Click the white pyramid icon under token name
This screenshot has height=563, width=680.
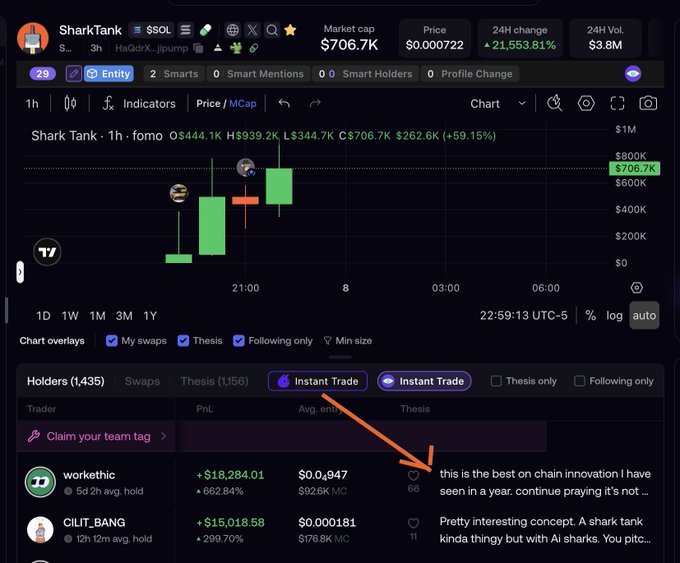(218, 48)
